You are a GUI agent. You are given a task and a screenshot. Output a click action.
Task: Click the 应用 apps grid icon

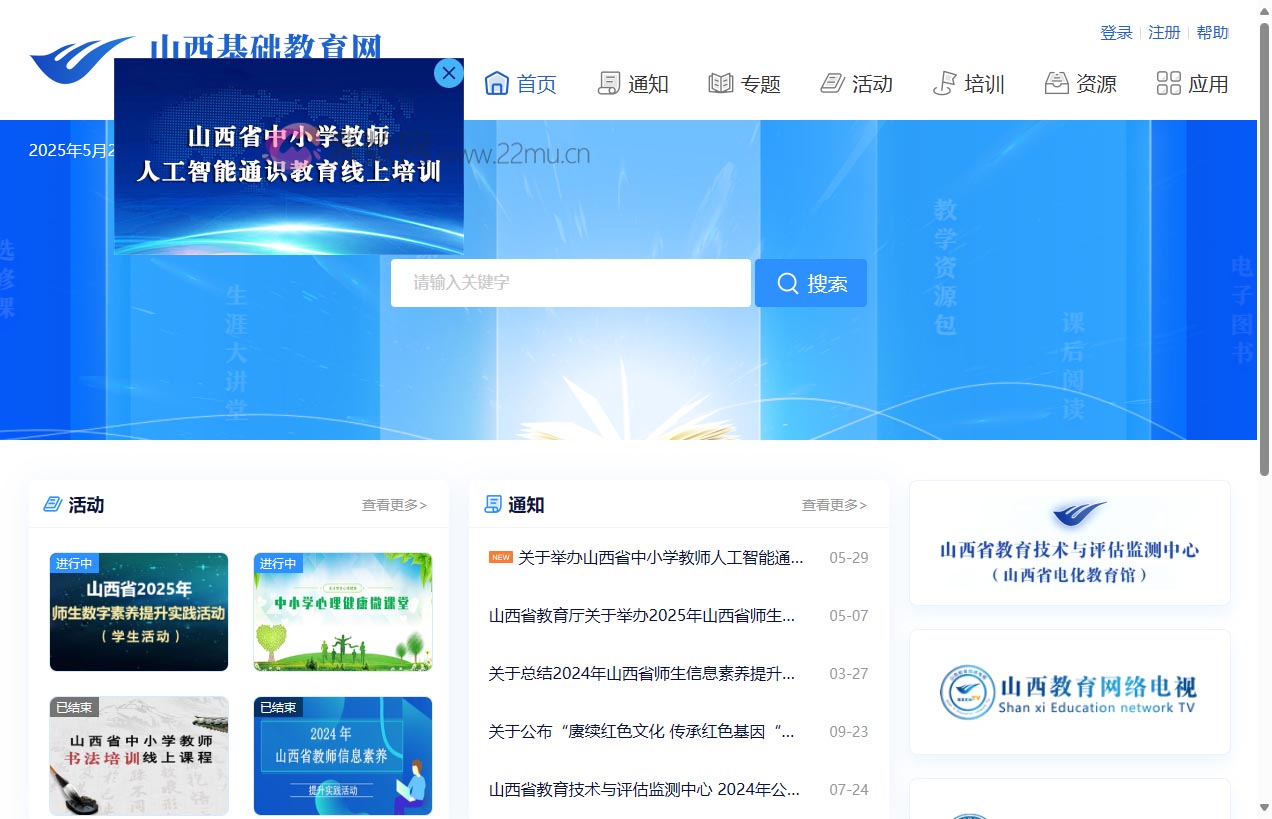(x=1167, y=84)
